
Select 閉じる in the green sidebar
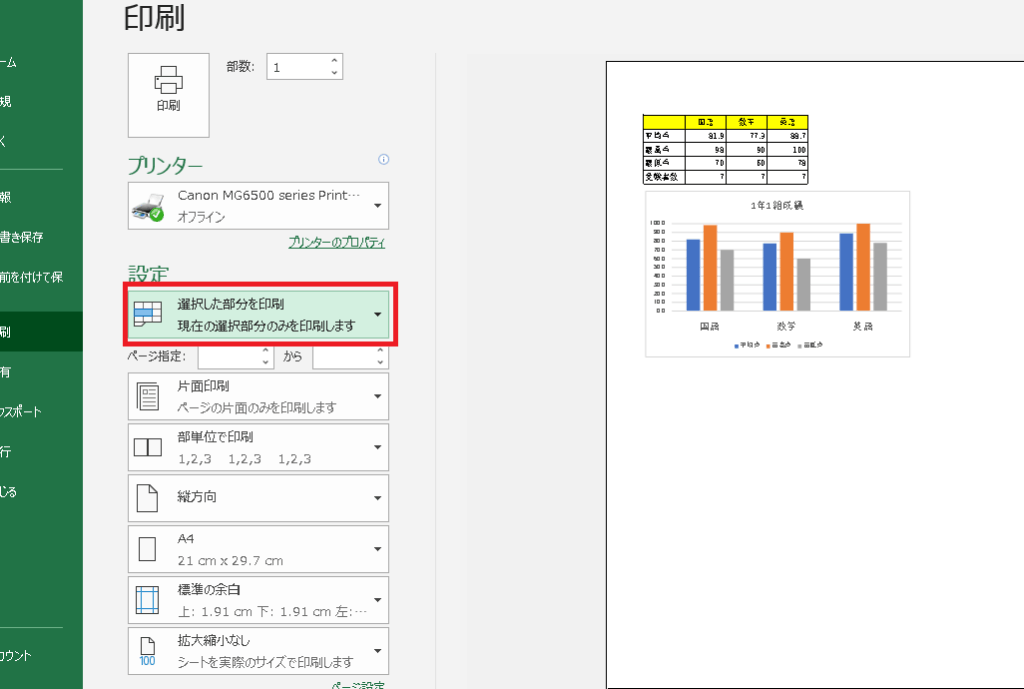pyautogui.click(x=41, y=492)
